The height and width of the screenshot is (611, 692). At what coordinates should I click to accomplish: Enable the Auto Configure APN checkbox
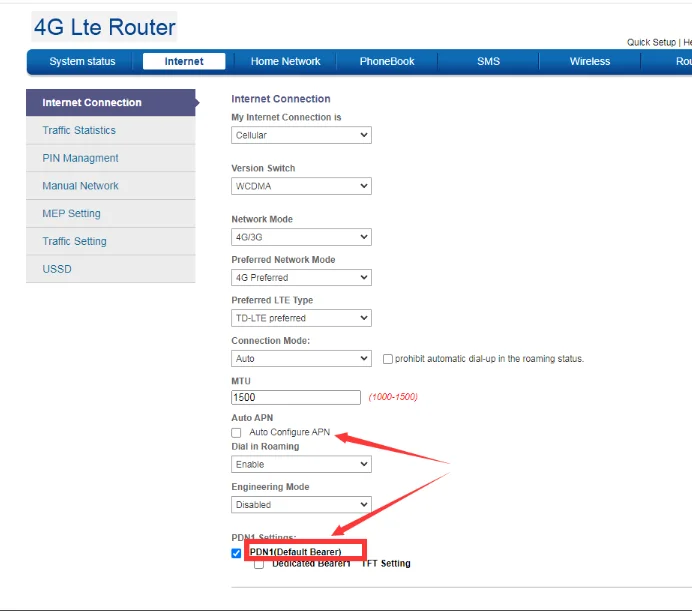237,432
